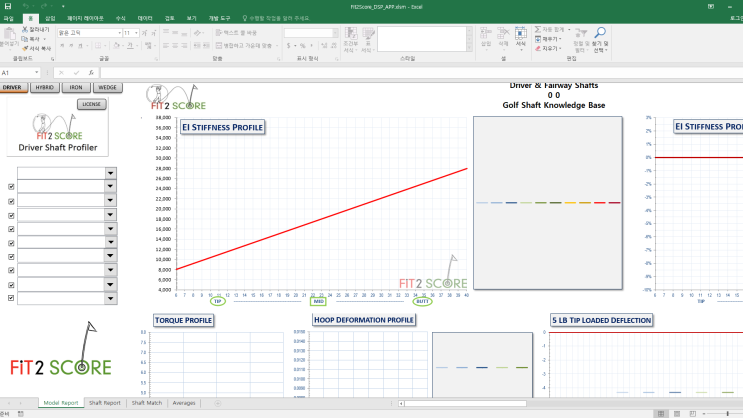
Task: Click the DRIVER button
Action: [12, 87]
